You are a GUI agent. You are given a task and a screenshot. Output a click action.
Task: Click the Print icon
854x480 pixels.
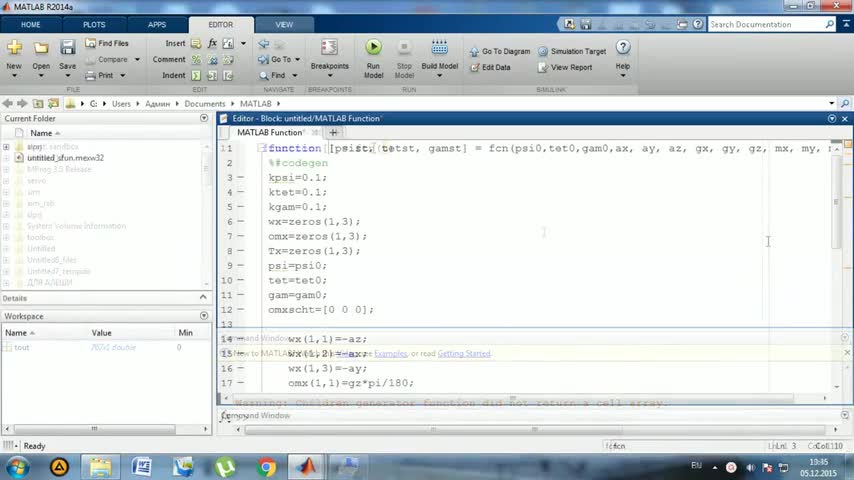coord(90,76)
